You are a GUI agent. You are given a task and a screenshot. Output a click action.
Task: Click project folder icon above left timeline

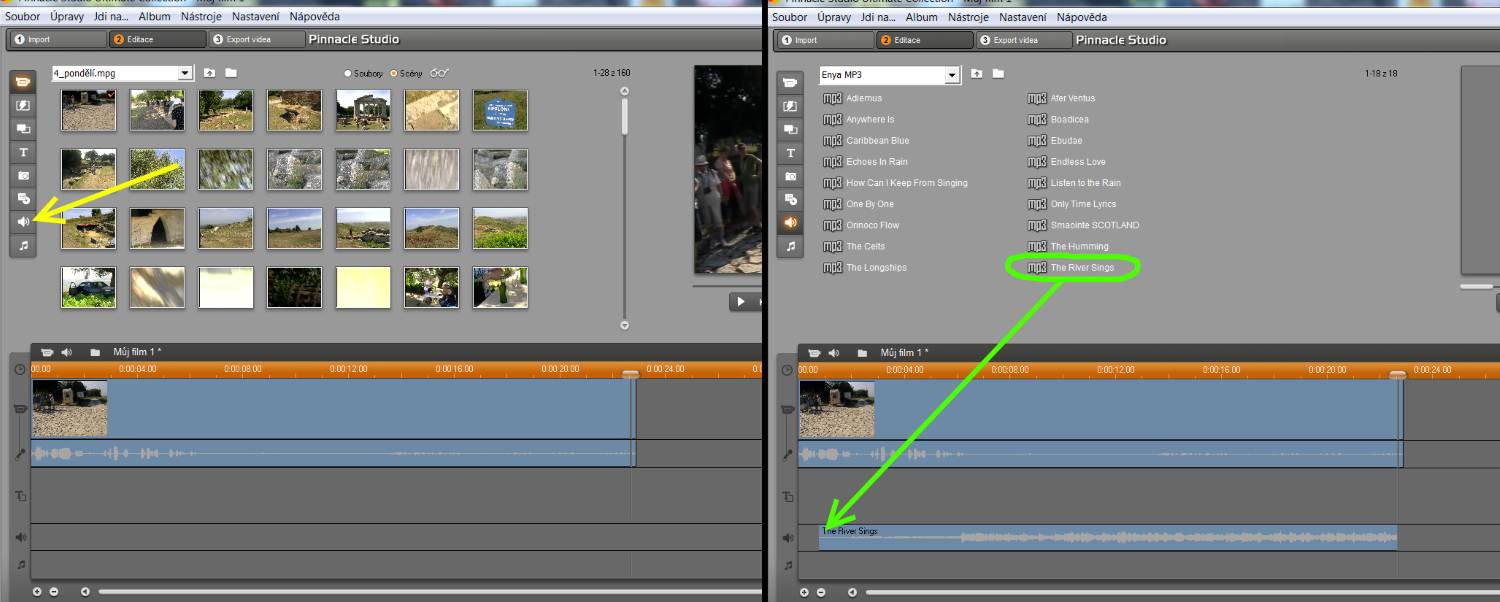pyautogui.click(x=95, y=352)
